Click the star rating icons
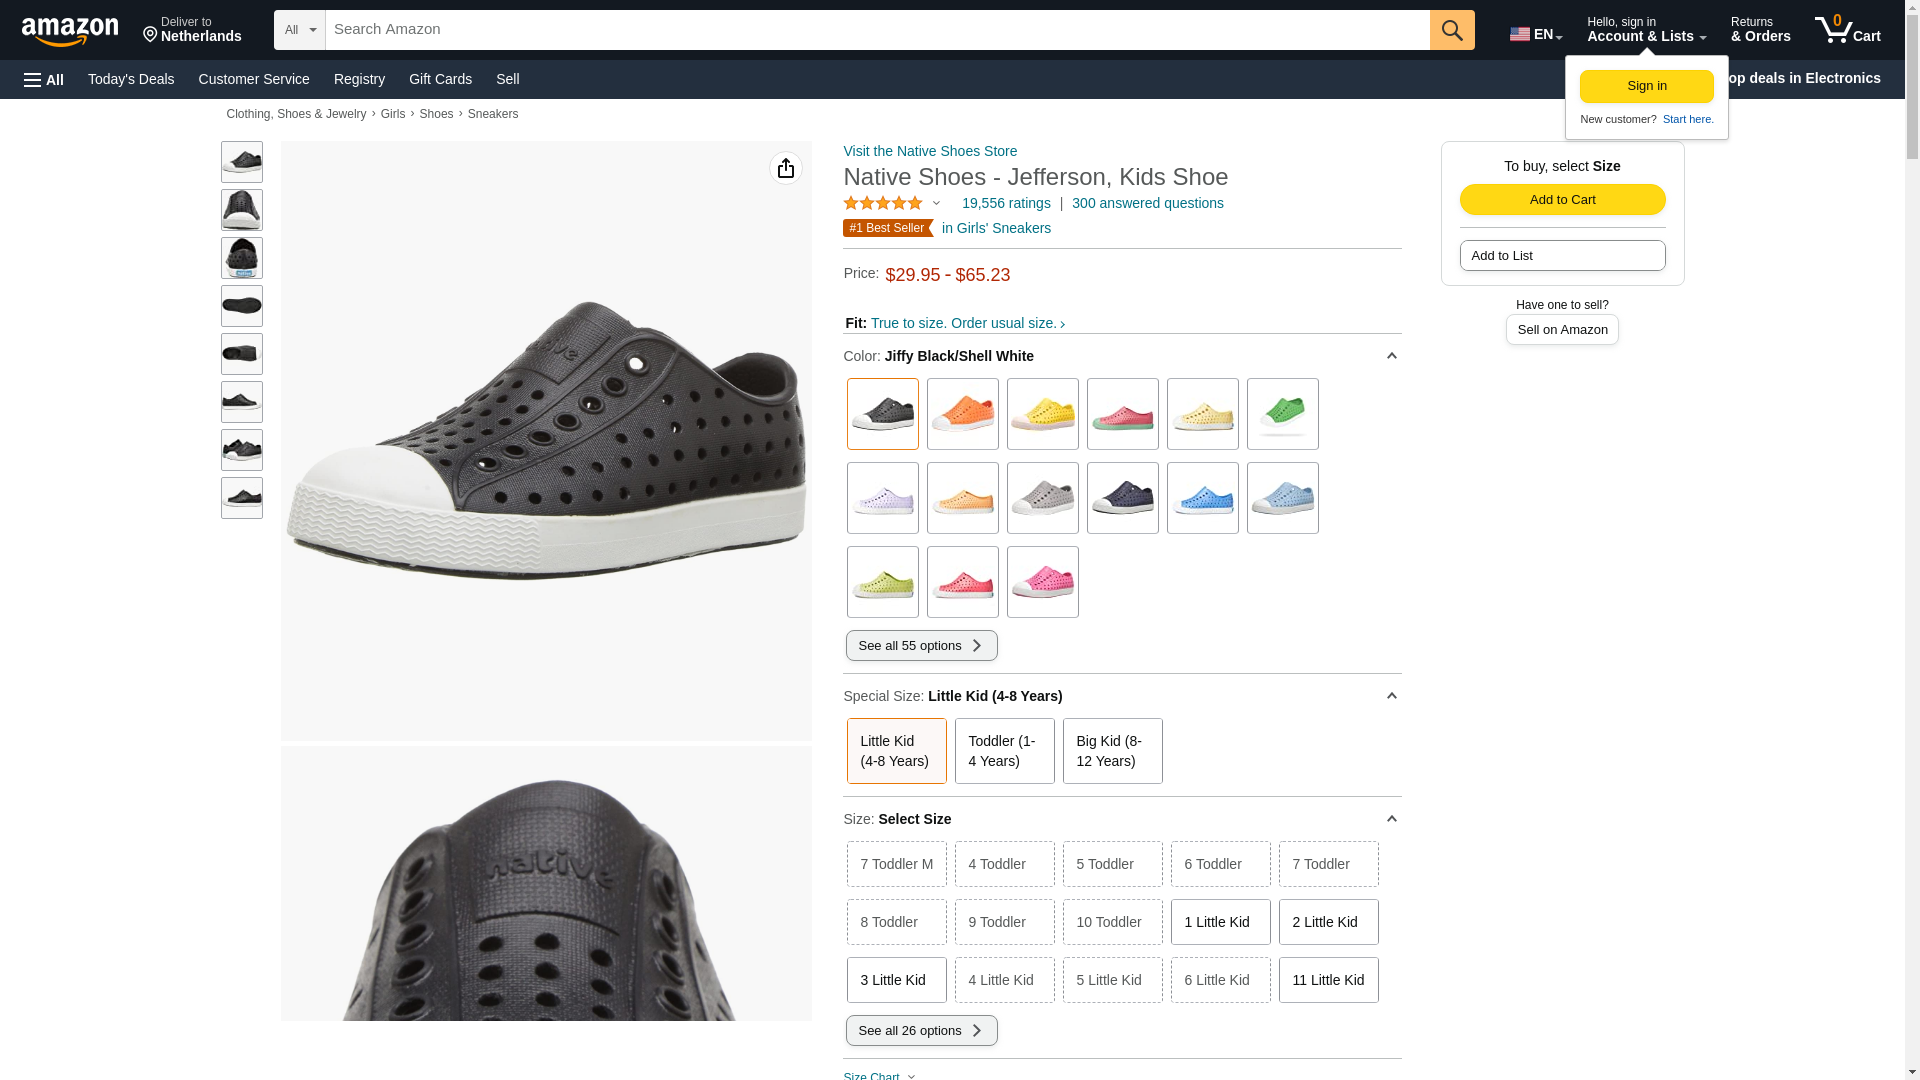Viewport: 1920px width, 1080px height. pos(883,203)
